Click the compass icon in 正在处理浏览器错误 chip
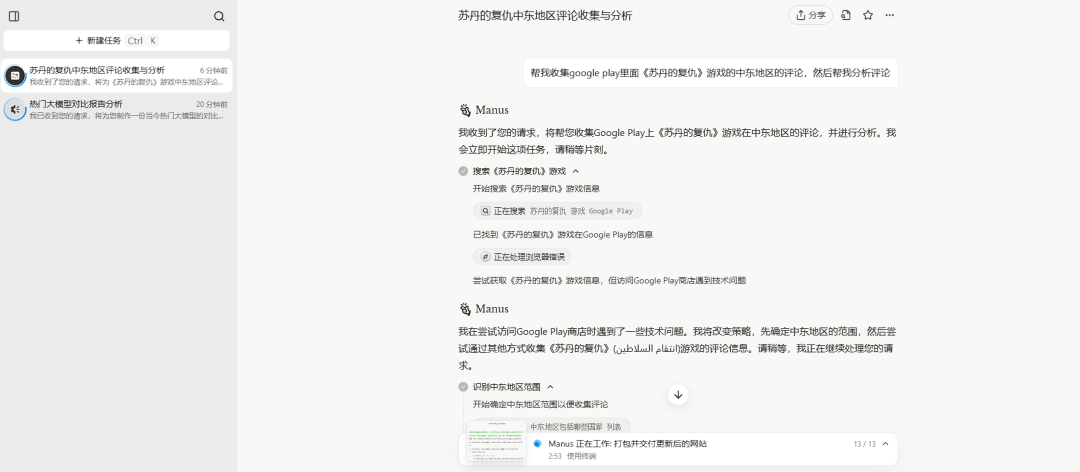This screenshot has width=1080, height=472. click(x=485, y=257)
